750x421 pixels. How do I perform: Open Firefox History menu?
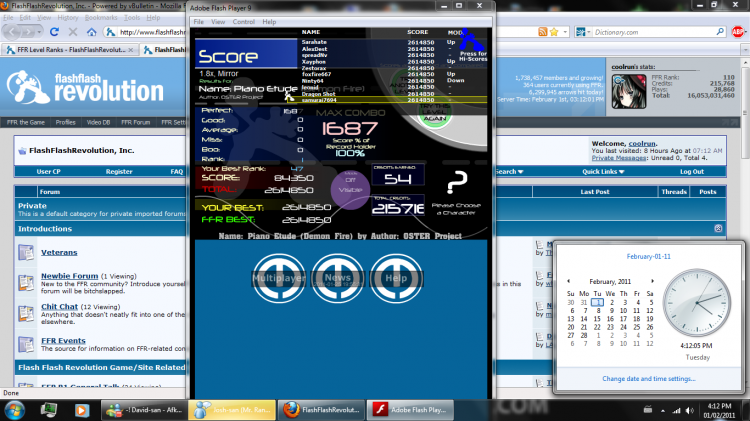tap(67, 18)
